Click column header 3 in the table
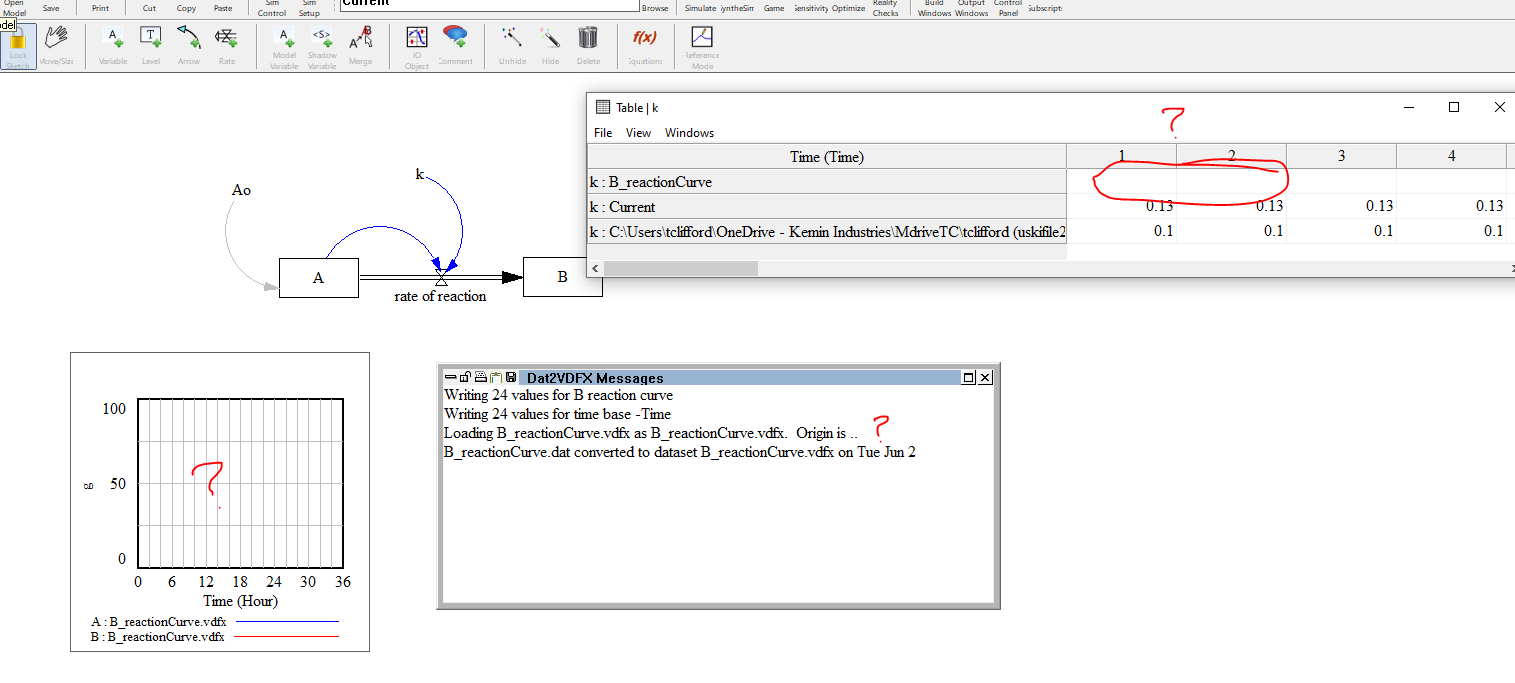1515x683 pixels. pos(1341,157)
